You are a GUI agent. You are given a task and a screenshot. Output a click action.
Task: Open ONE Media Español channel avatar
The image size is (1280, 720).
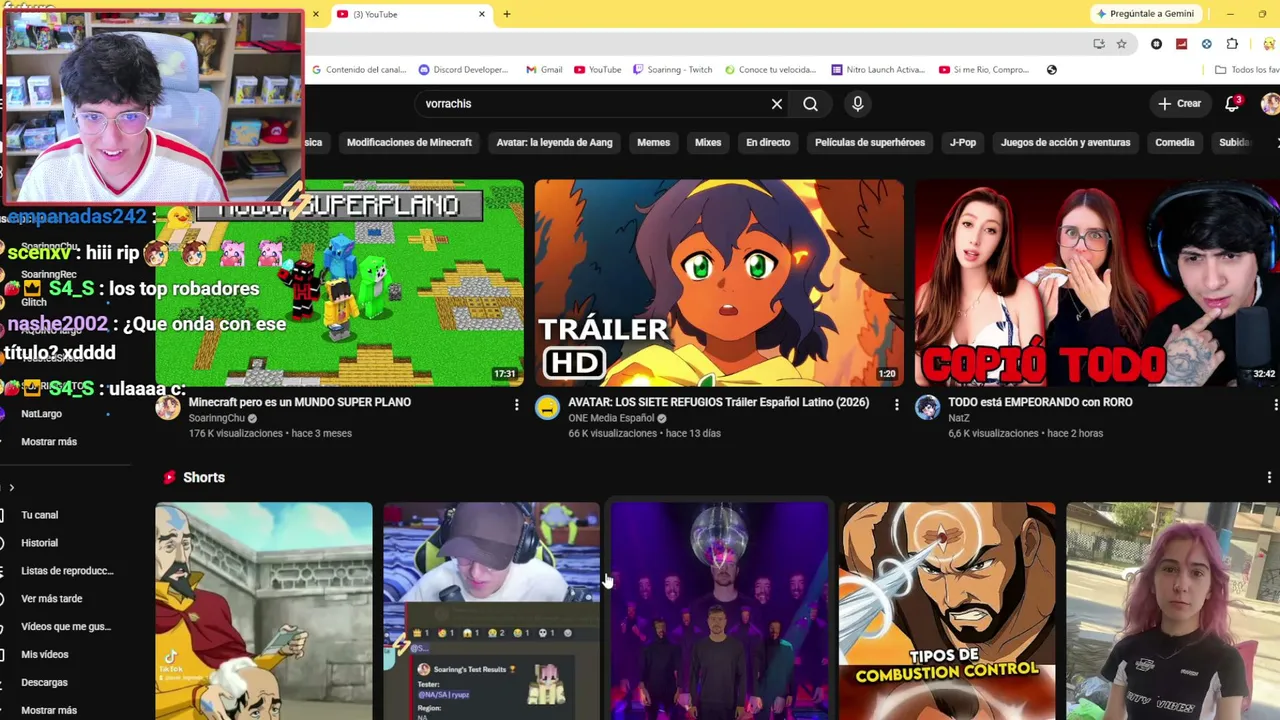547,407
